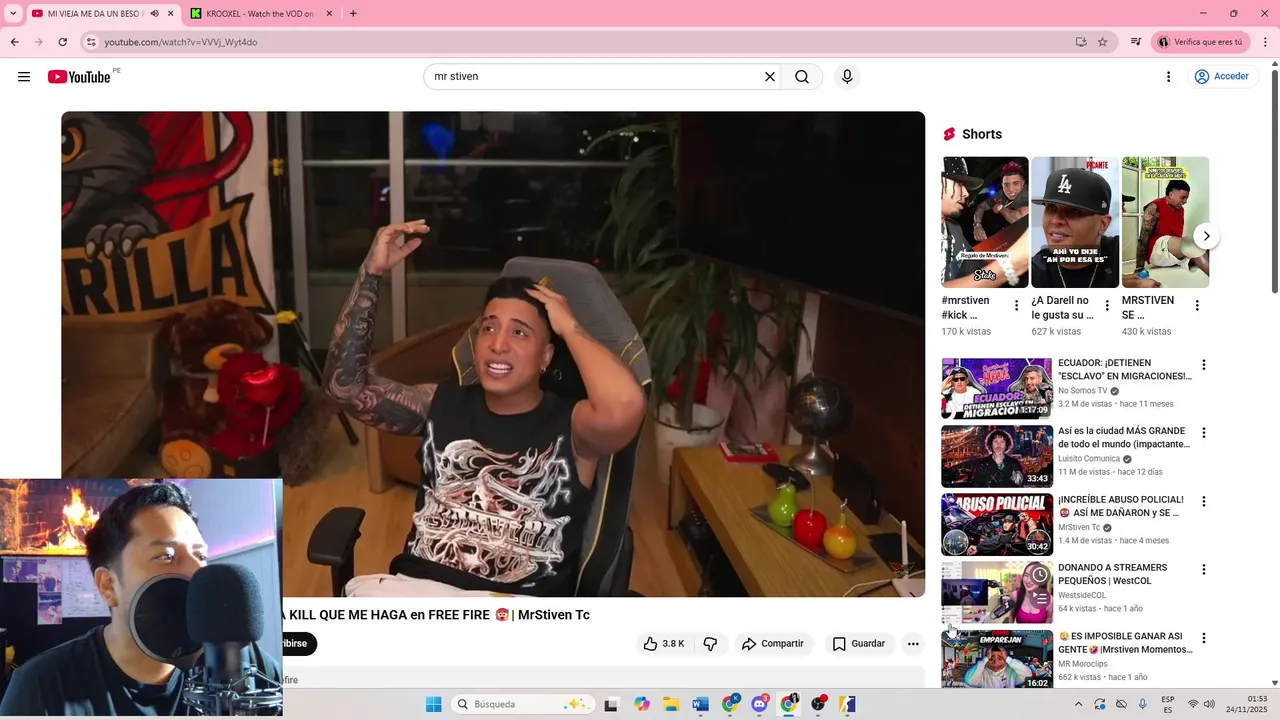Dislike the video with thumbs-down icon
Screen dimensions: 1280x720
pos(710,644)
